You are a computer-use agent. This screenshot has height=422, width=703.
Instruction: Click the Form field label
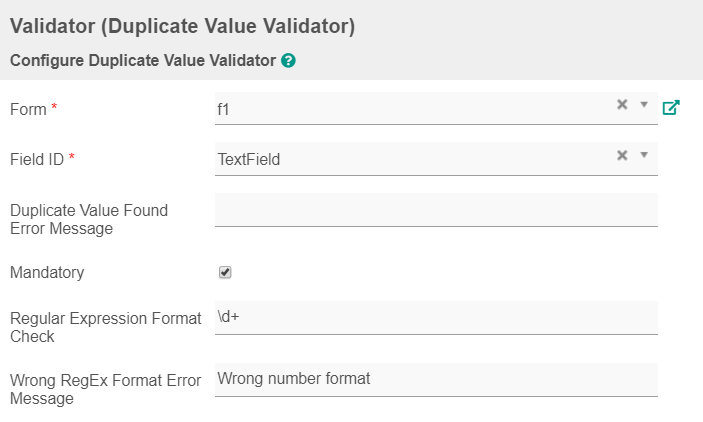28,109
